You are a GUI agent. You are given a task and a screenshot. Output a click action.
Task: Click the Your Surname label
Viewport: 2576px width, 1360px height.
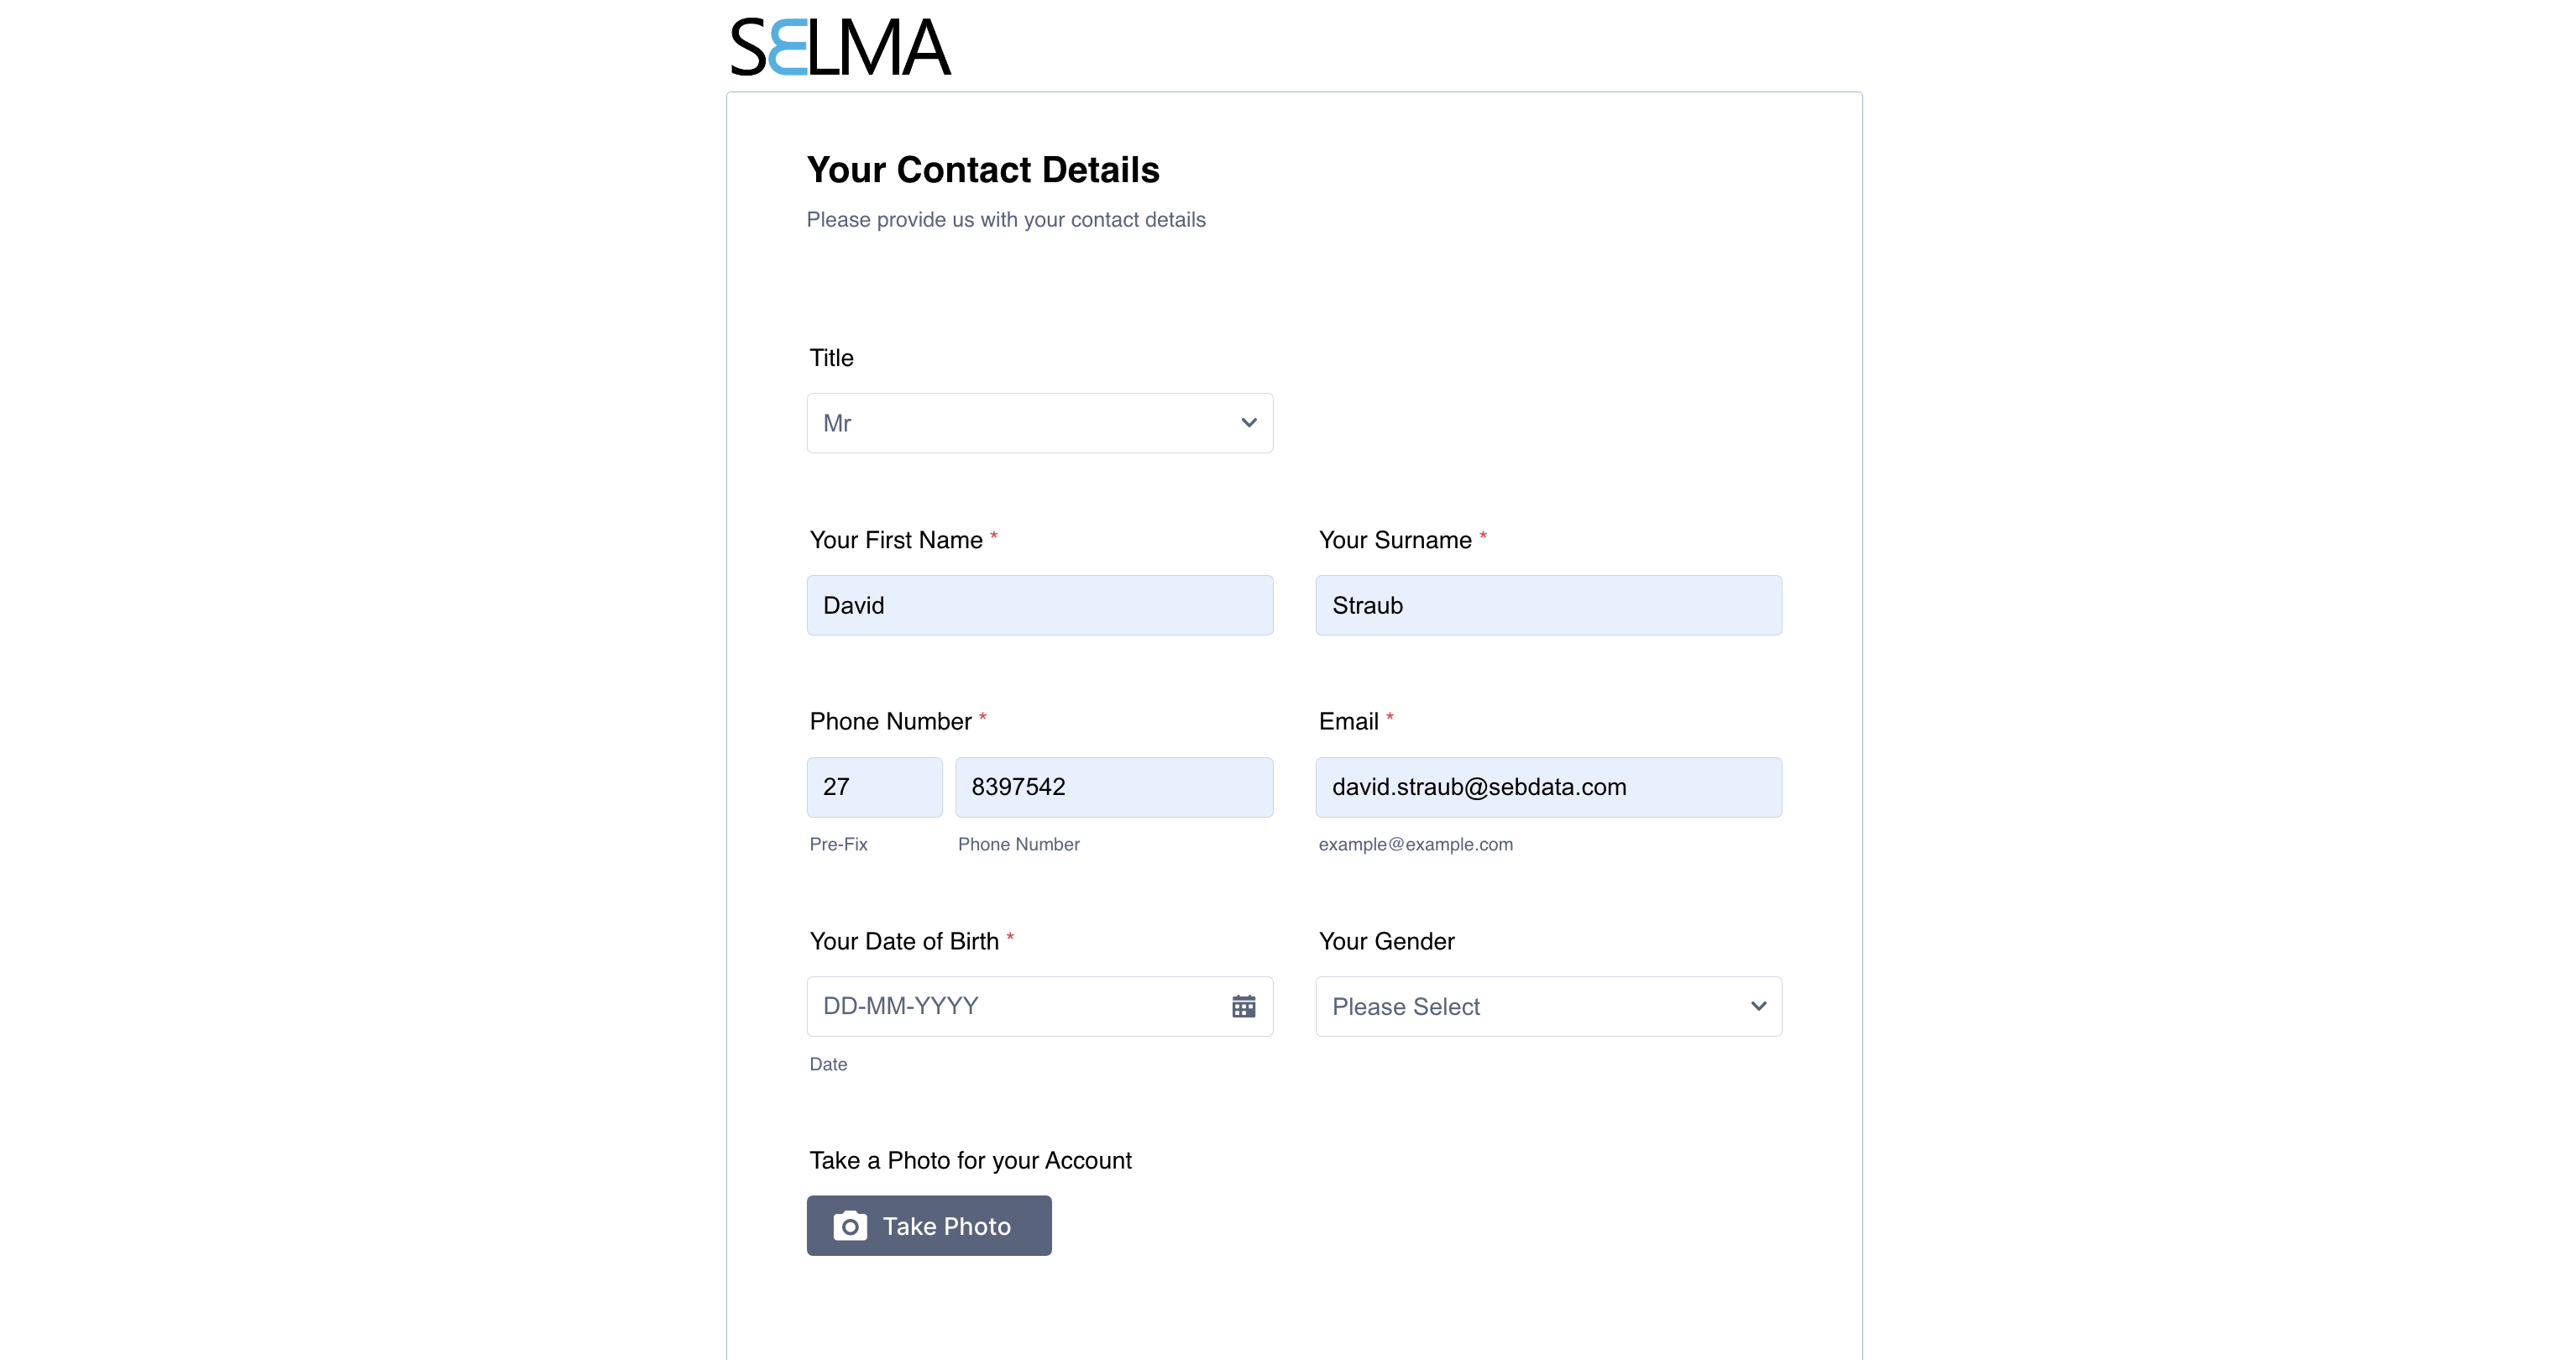tap(1395, 540)
